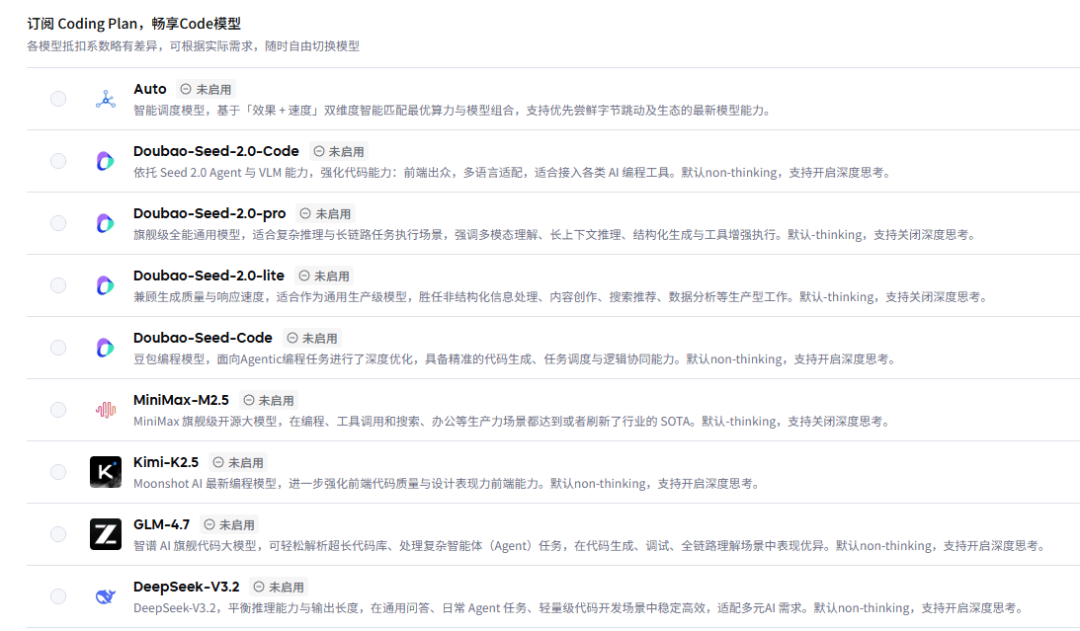Click the description starting 豆包编程模型
The height and width of the screenshot is (631, 1080).
(516, 359)
